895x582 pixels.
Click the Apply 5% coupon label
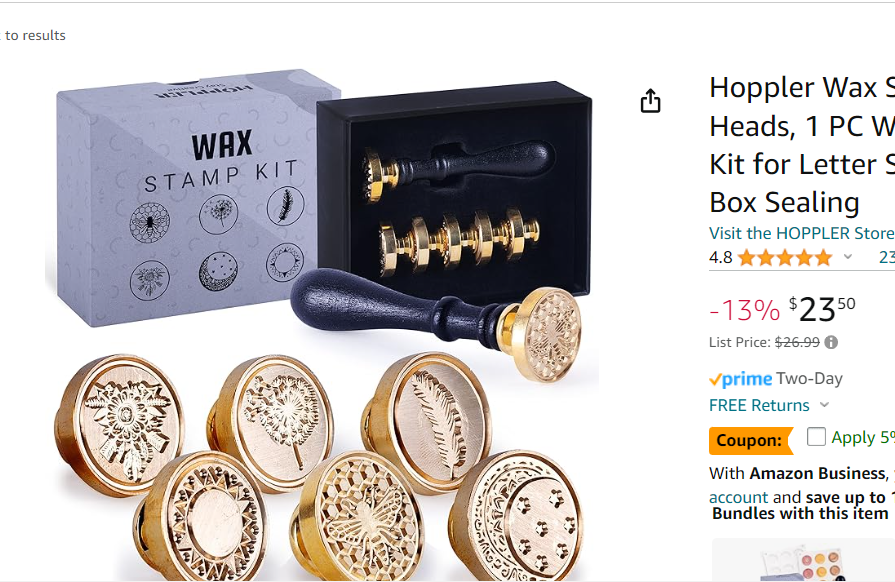point(862,437)
